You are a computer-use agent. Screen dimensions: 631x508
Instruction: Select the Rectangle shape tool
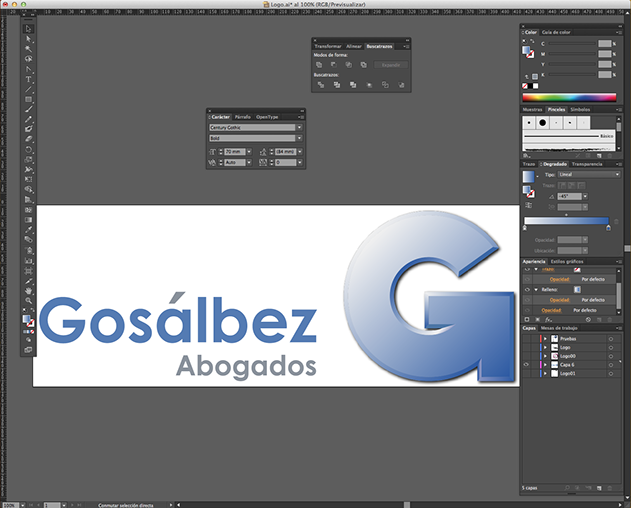point(28,99)
